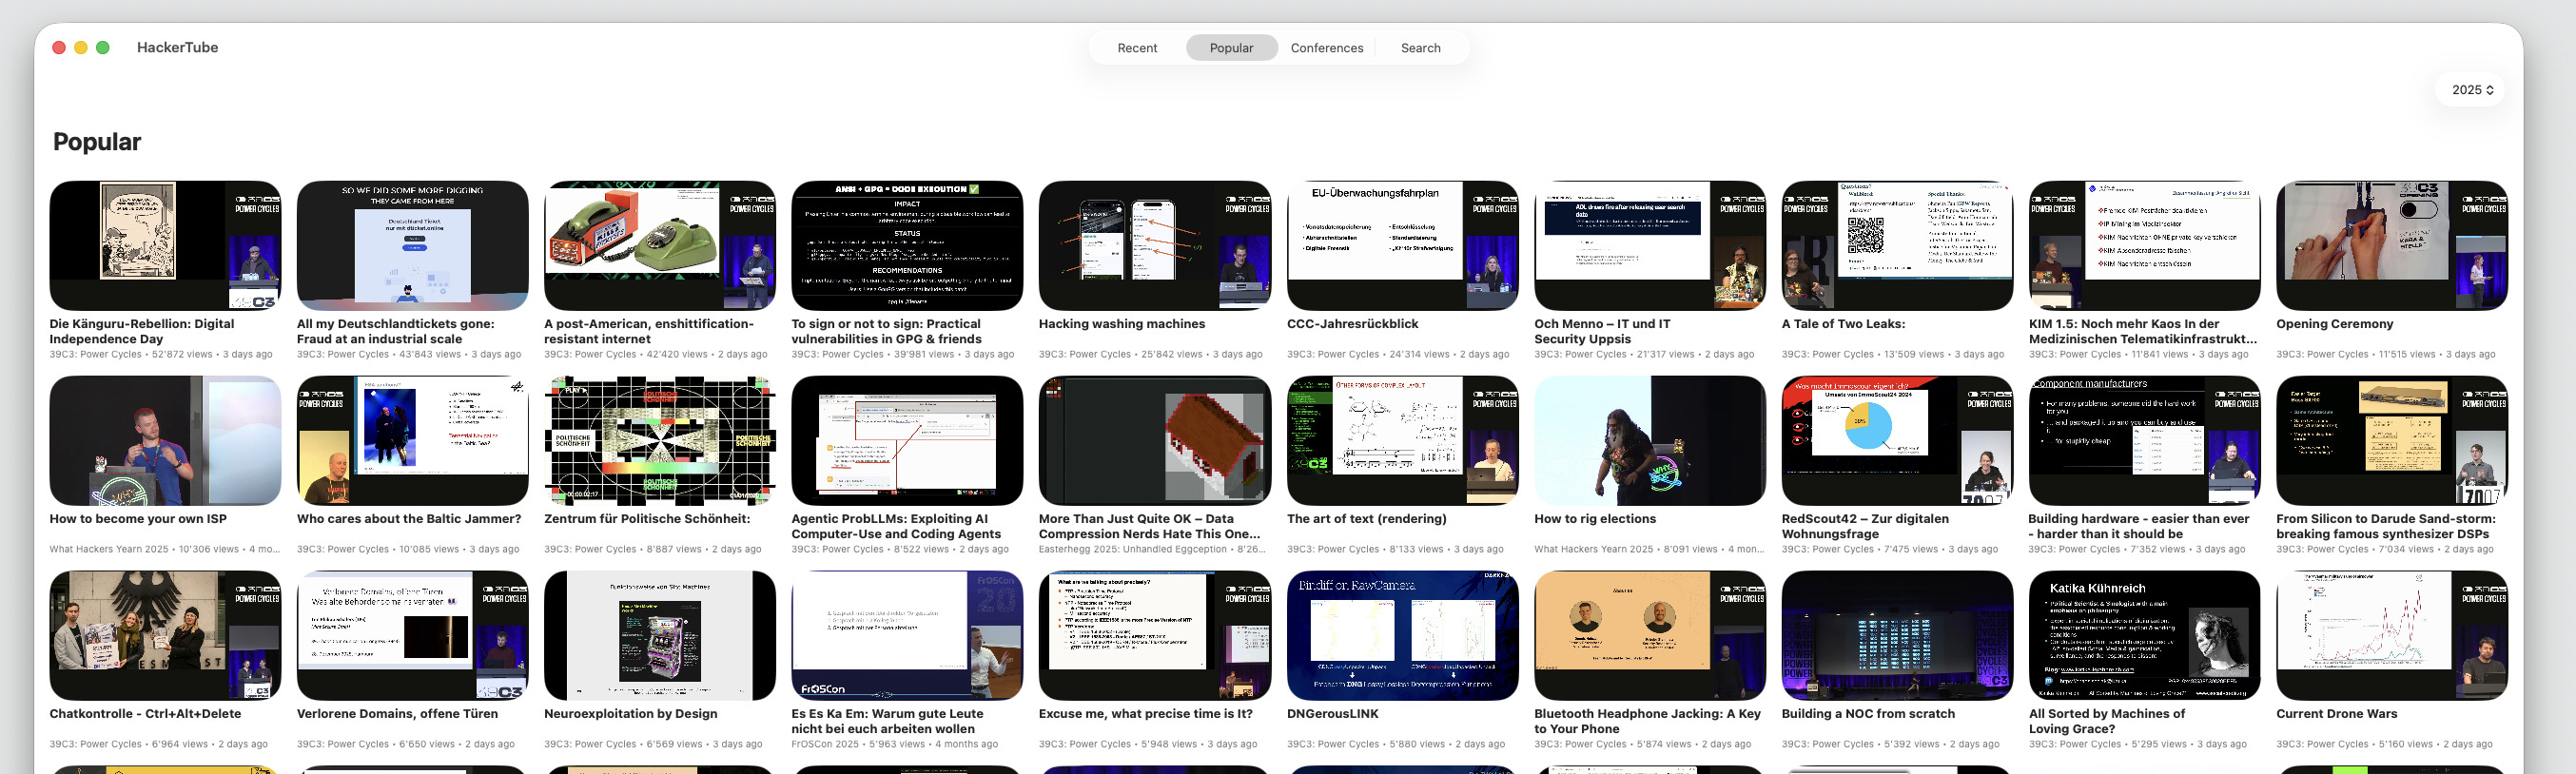The height and width of the screenshot is (774, 2576).
Task: Open the How to become your own ISP thumbnail
Action: [x=165, y=440]
